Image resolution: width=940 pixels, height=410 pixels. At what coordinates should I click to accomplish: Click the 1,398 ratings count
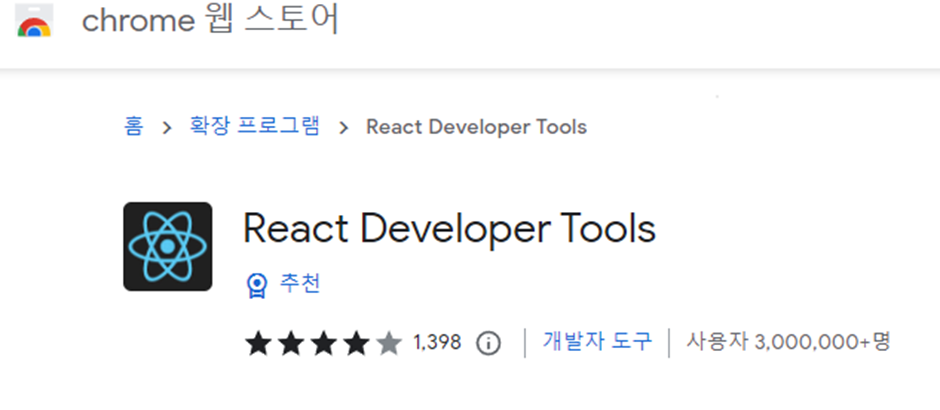click(437, 343)
